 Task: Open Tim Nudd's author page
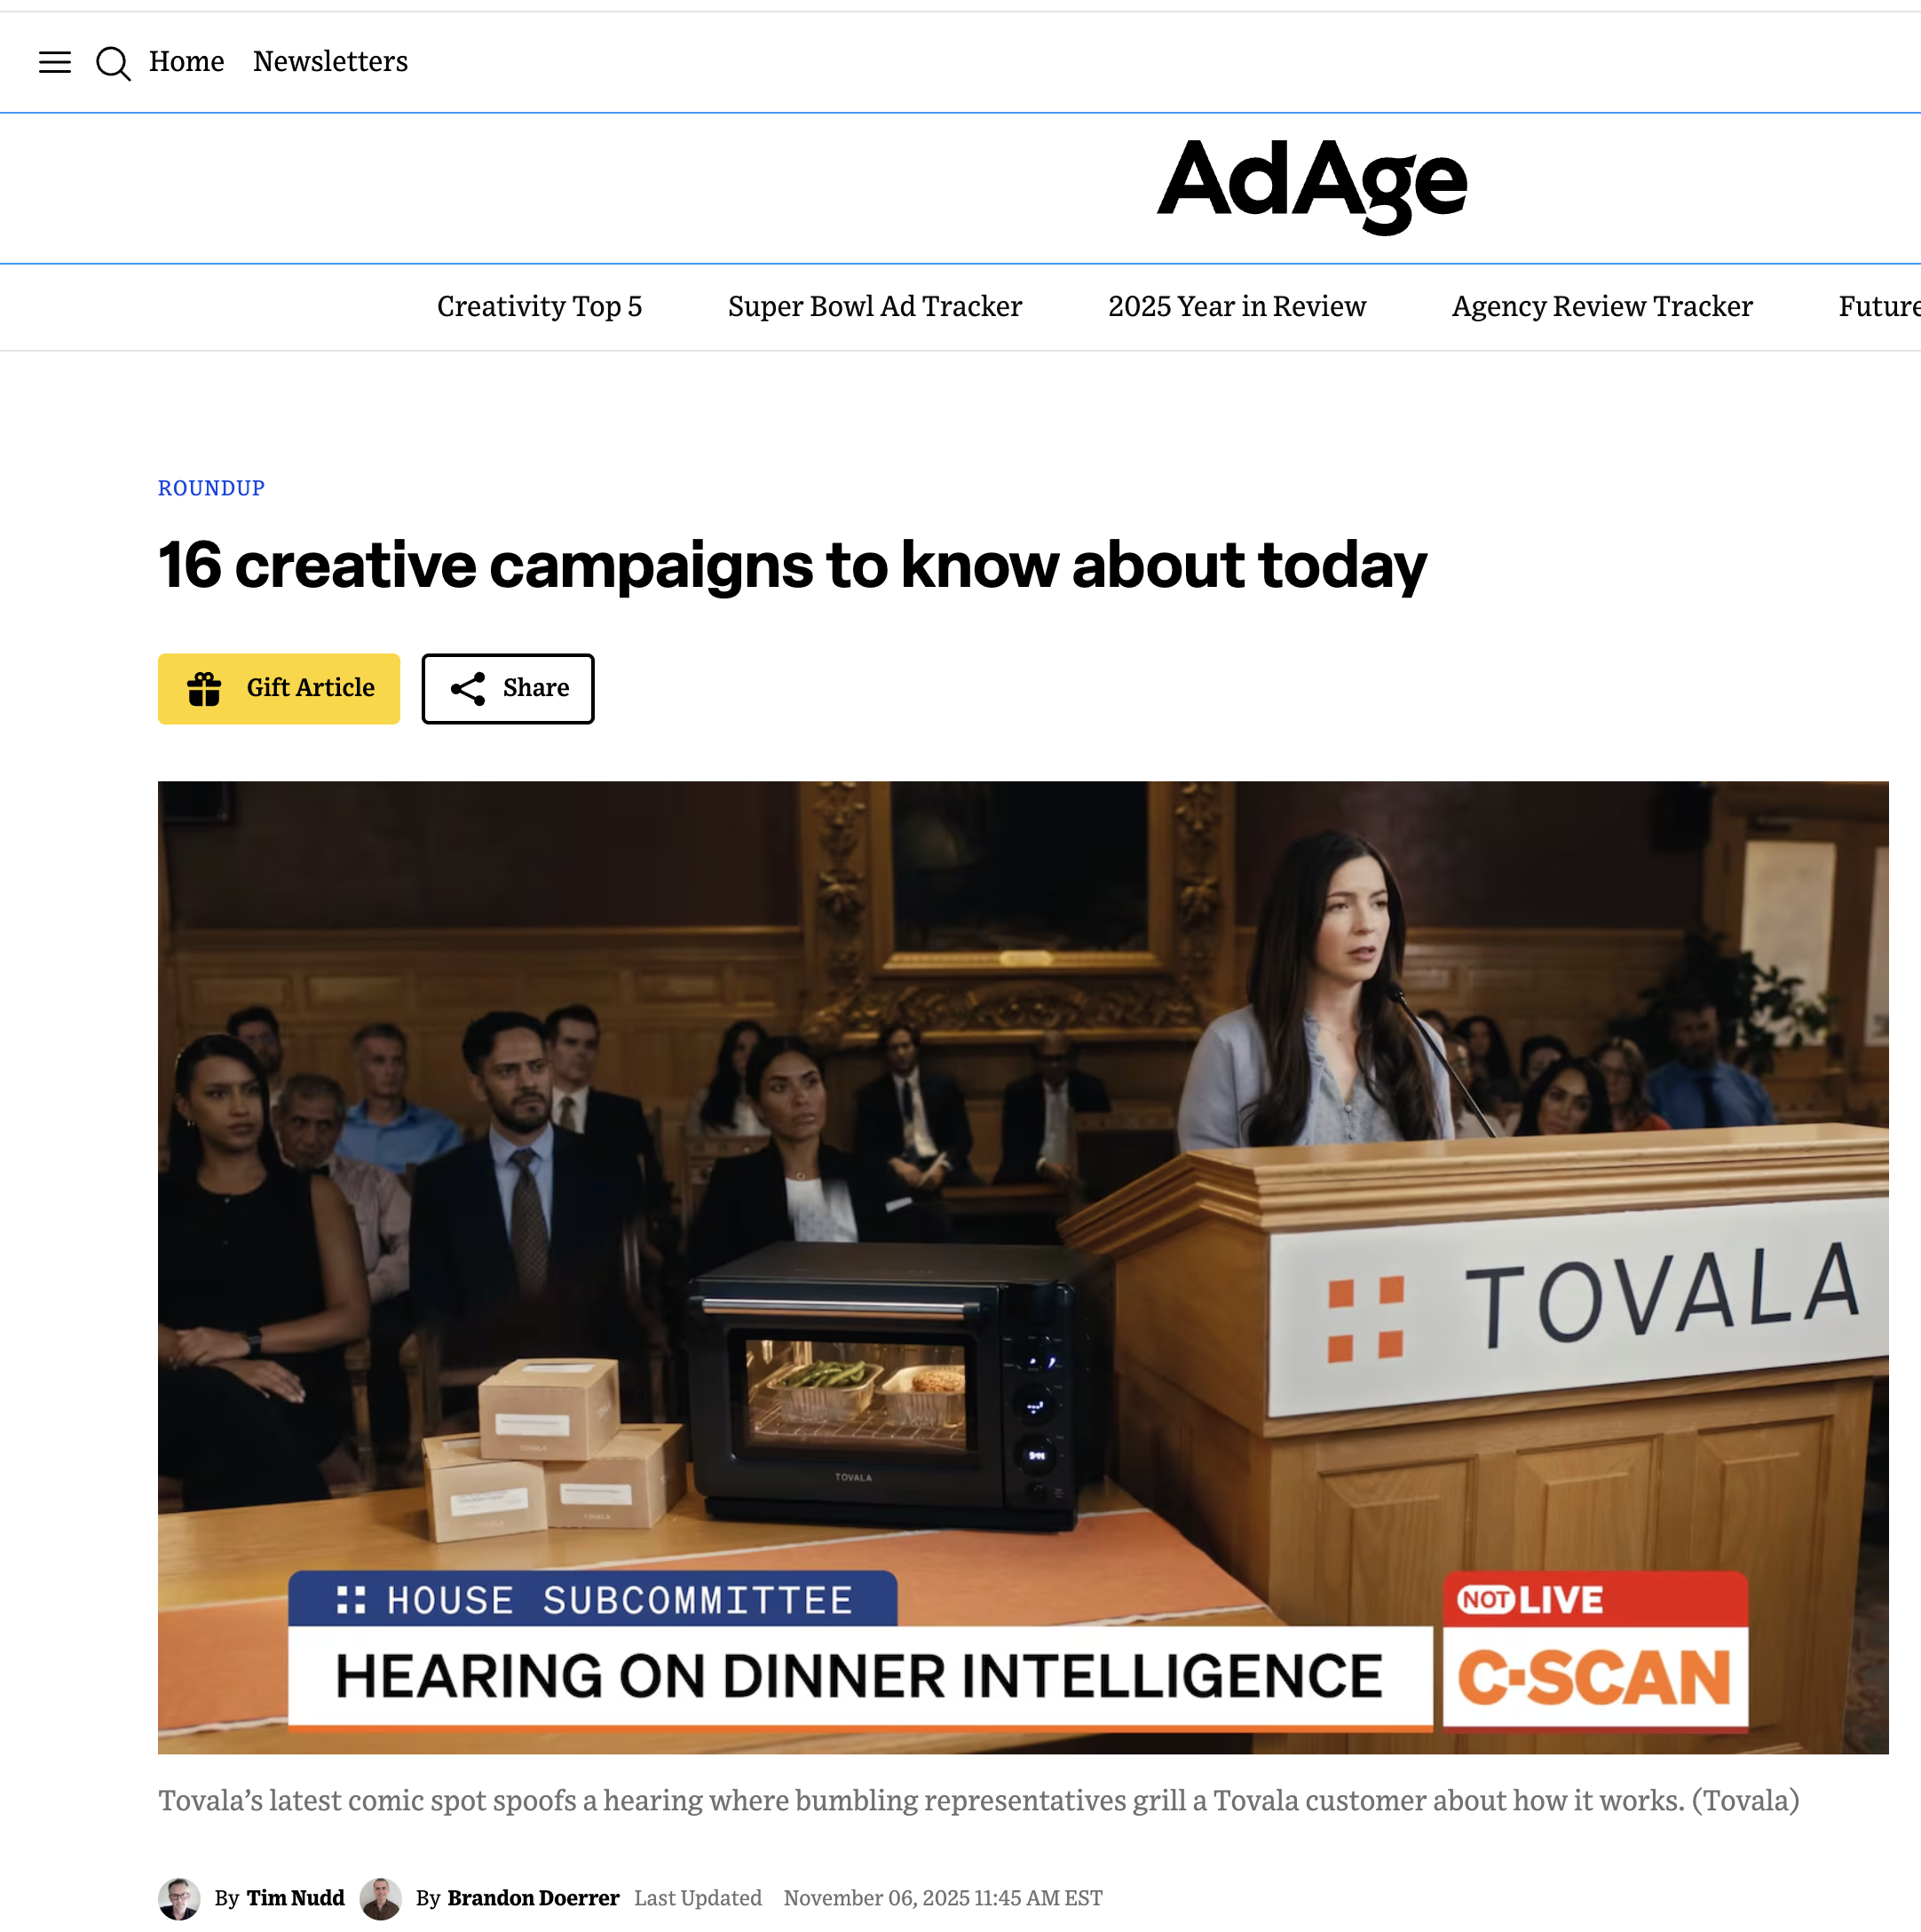pyautogui.click(x=295, y=1897)
